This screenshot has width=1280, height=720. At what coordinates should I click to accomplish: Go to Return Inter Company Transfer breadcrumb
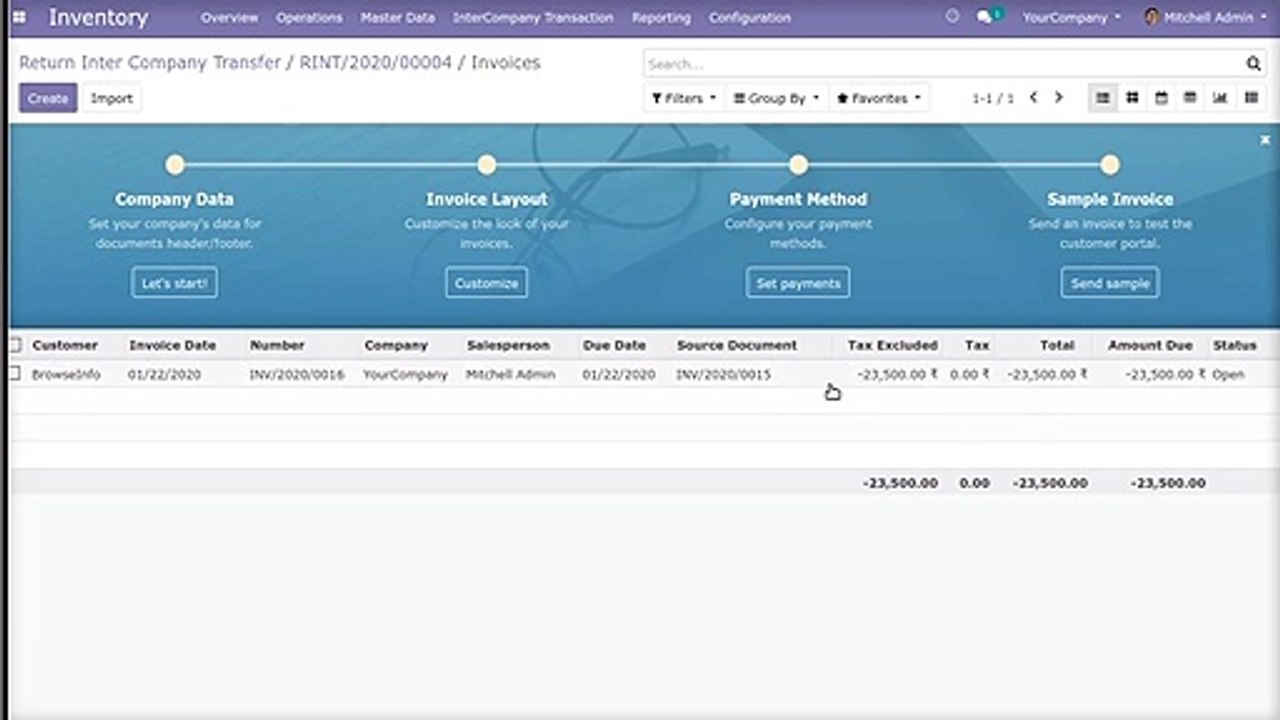(150, 62)
